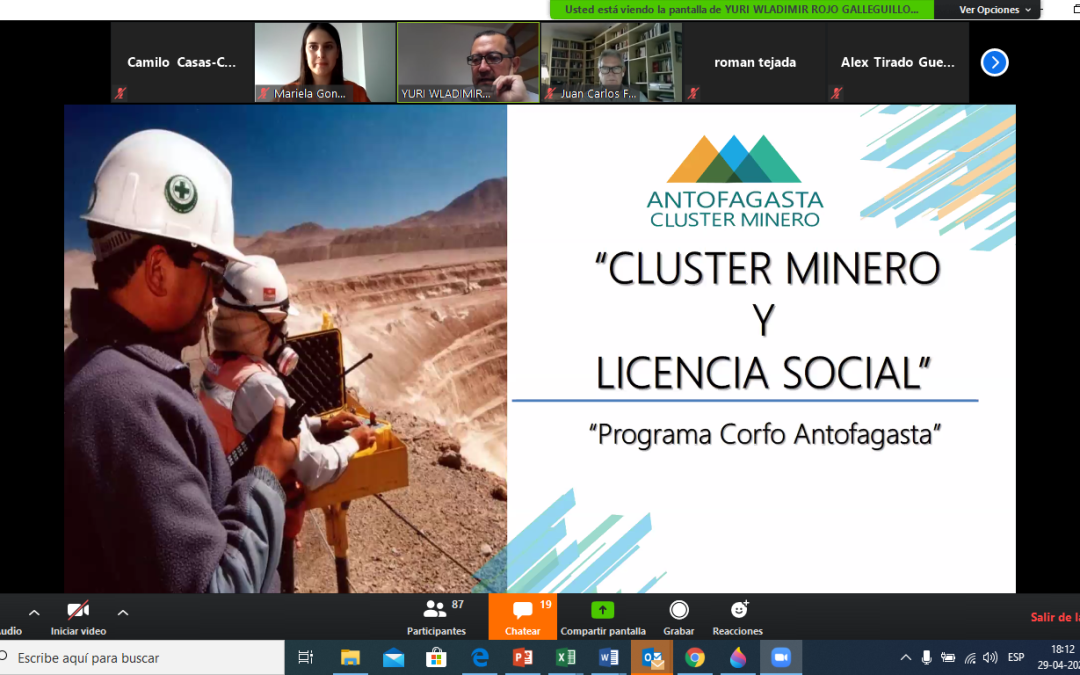Click muted mic icon on roman tejada tile
This screenshot has width=1080, height=675.
click(693, 93)
